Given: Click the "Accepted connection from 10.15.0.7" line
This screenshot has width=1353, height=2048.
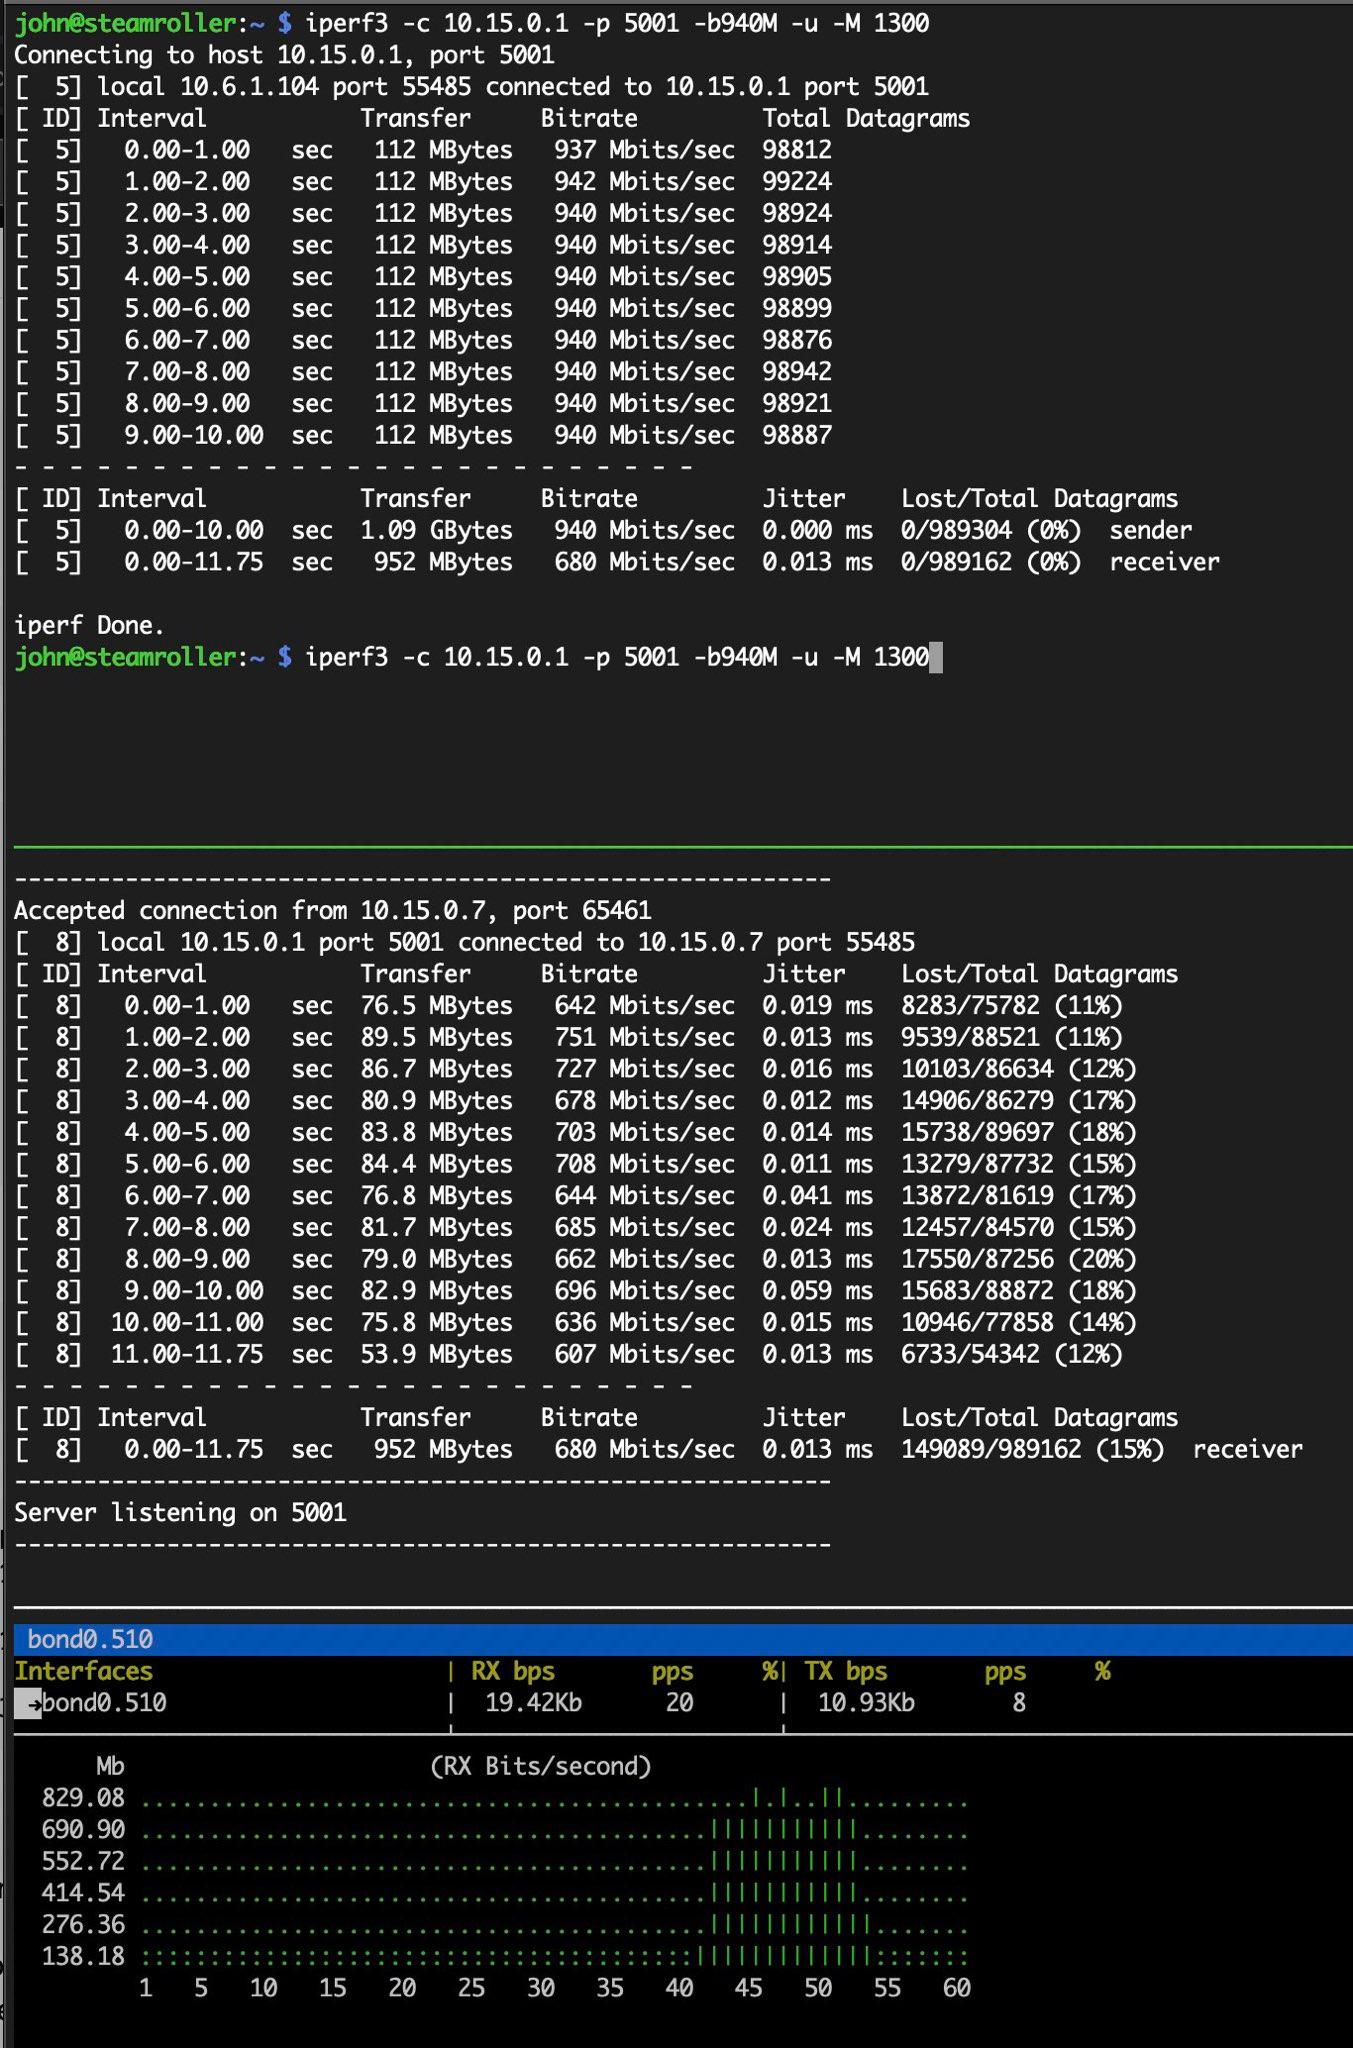Looking at the screenshot, I should (332, 910).
